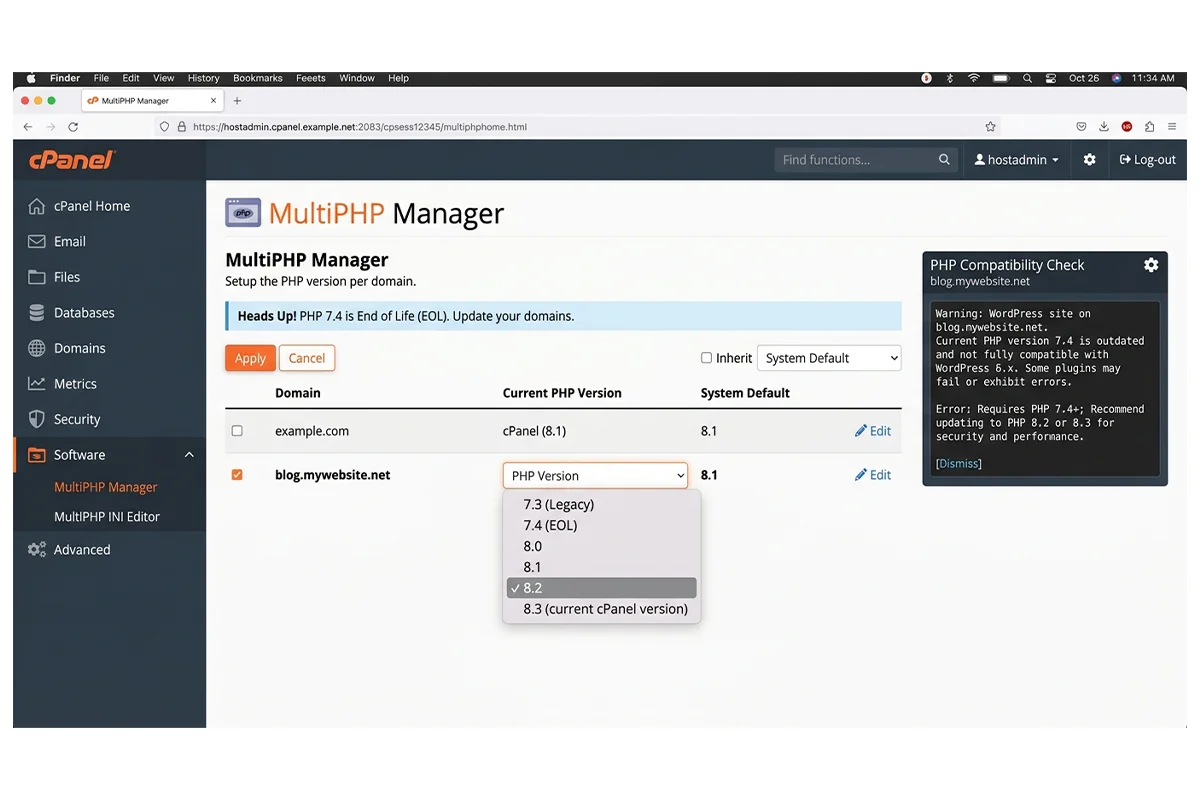This screenshot has height=800, width=1200.
Task: Log out of cPanel
Action: click(1147, 160)
